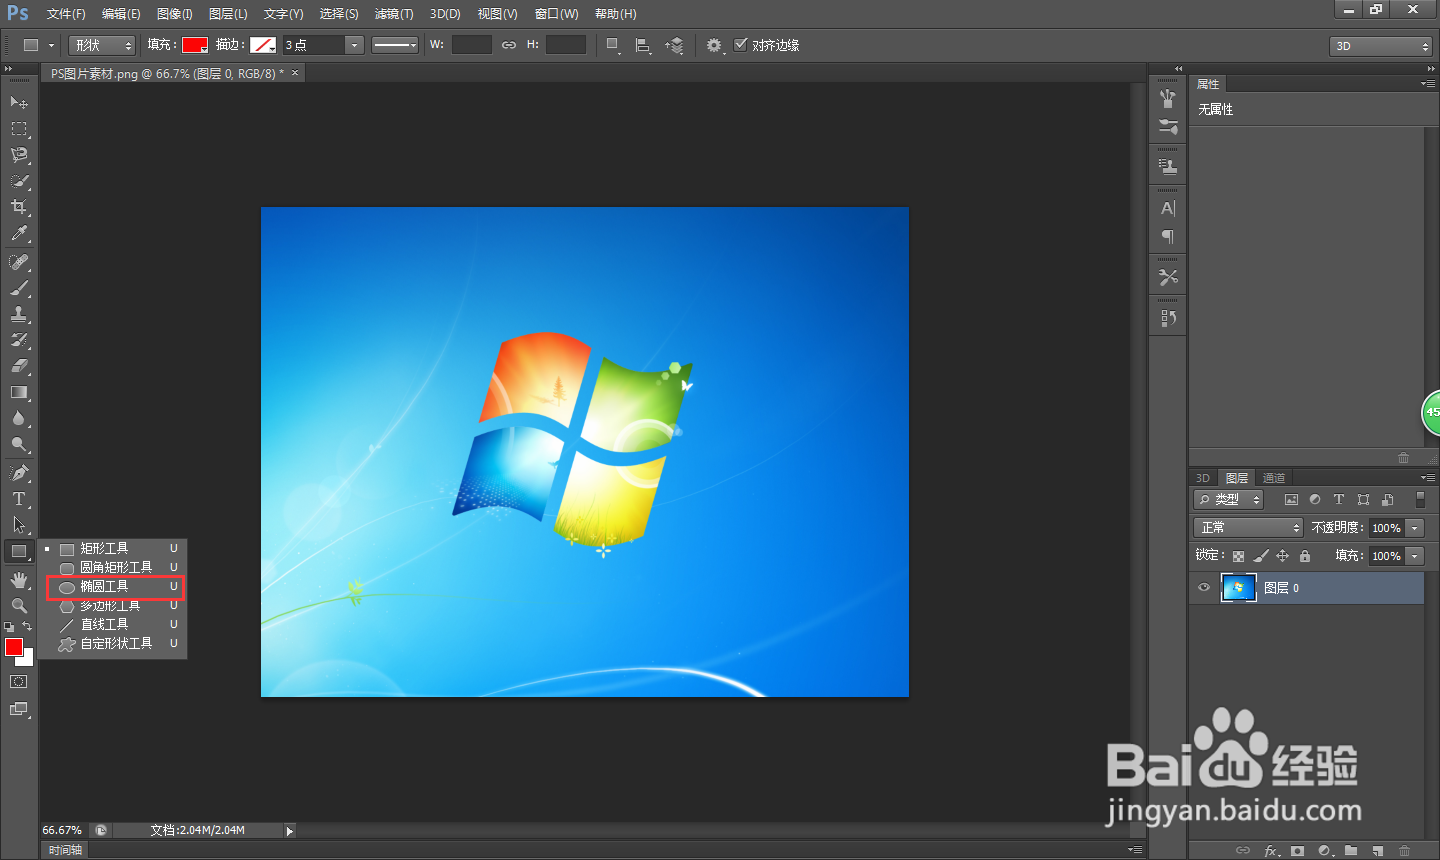
Task: Switch to the 3D panel tab
Action: 1203,478
